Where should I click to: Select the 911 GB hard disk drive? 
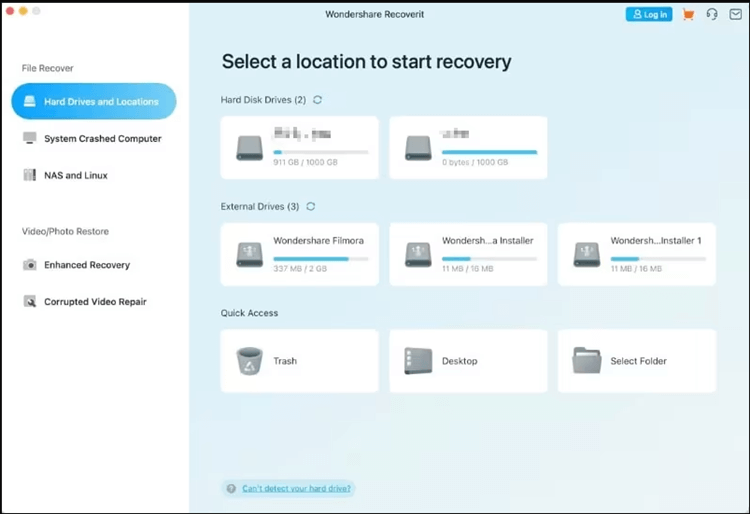click(299, 148)
